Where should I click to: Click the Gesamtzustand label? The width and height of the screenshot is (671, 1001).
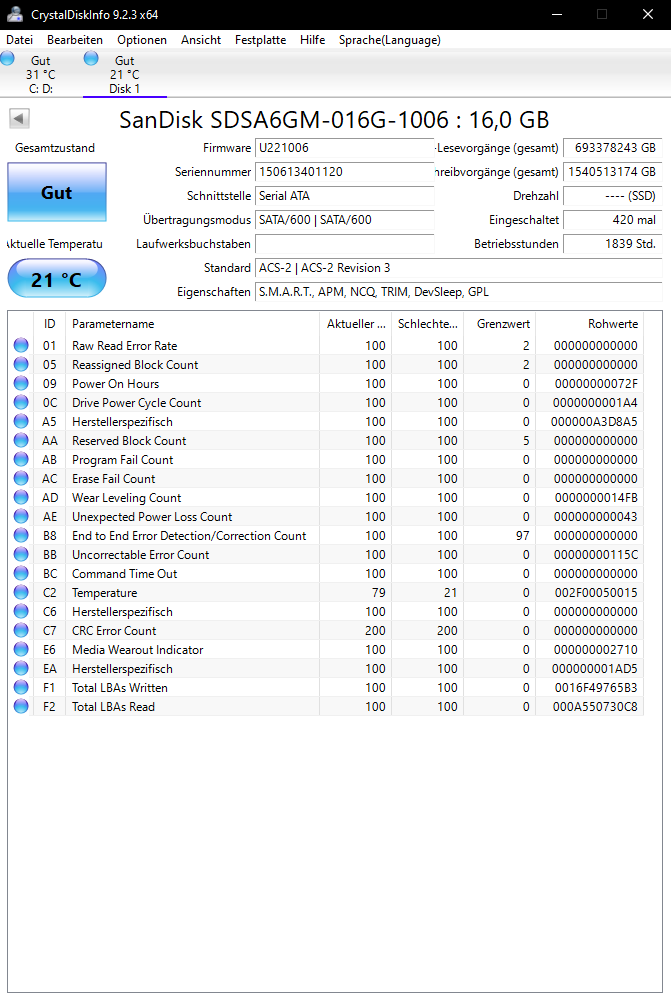click(x=55, y=147)
